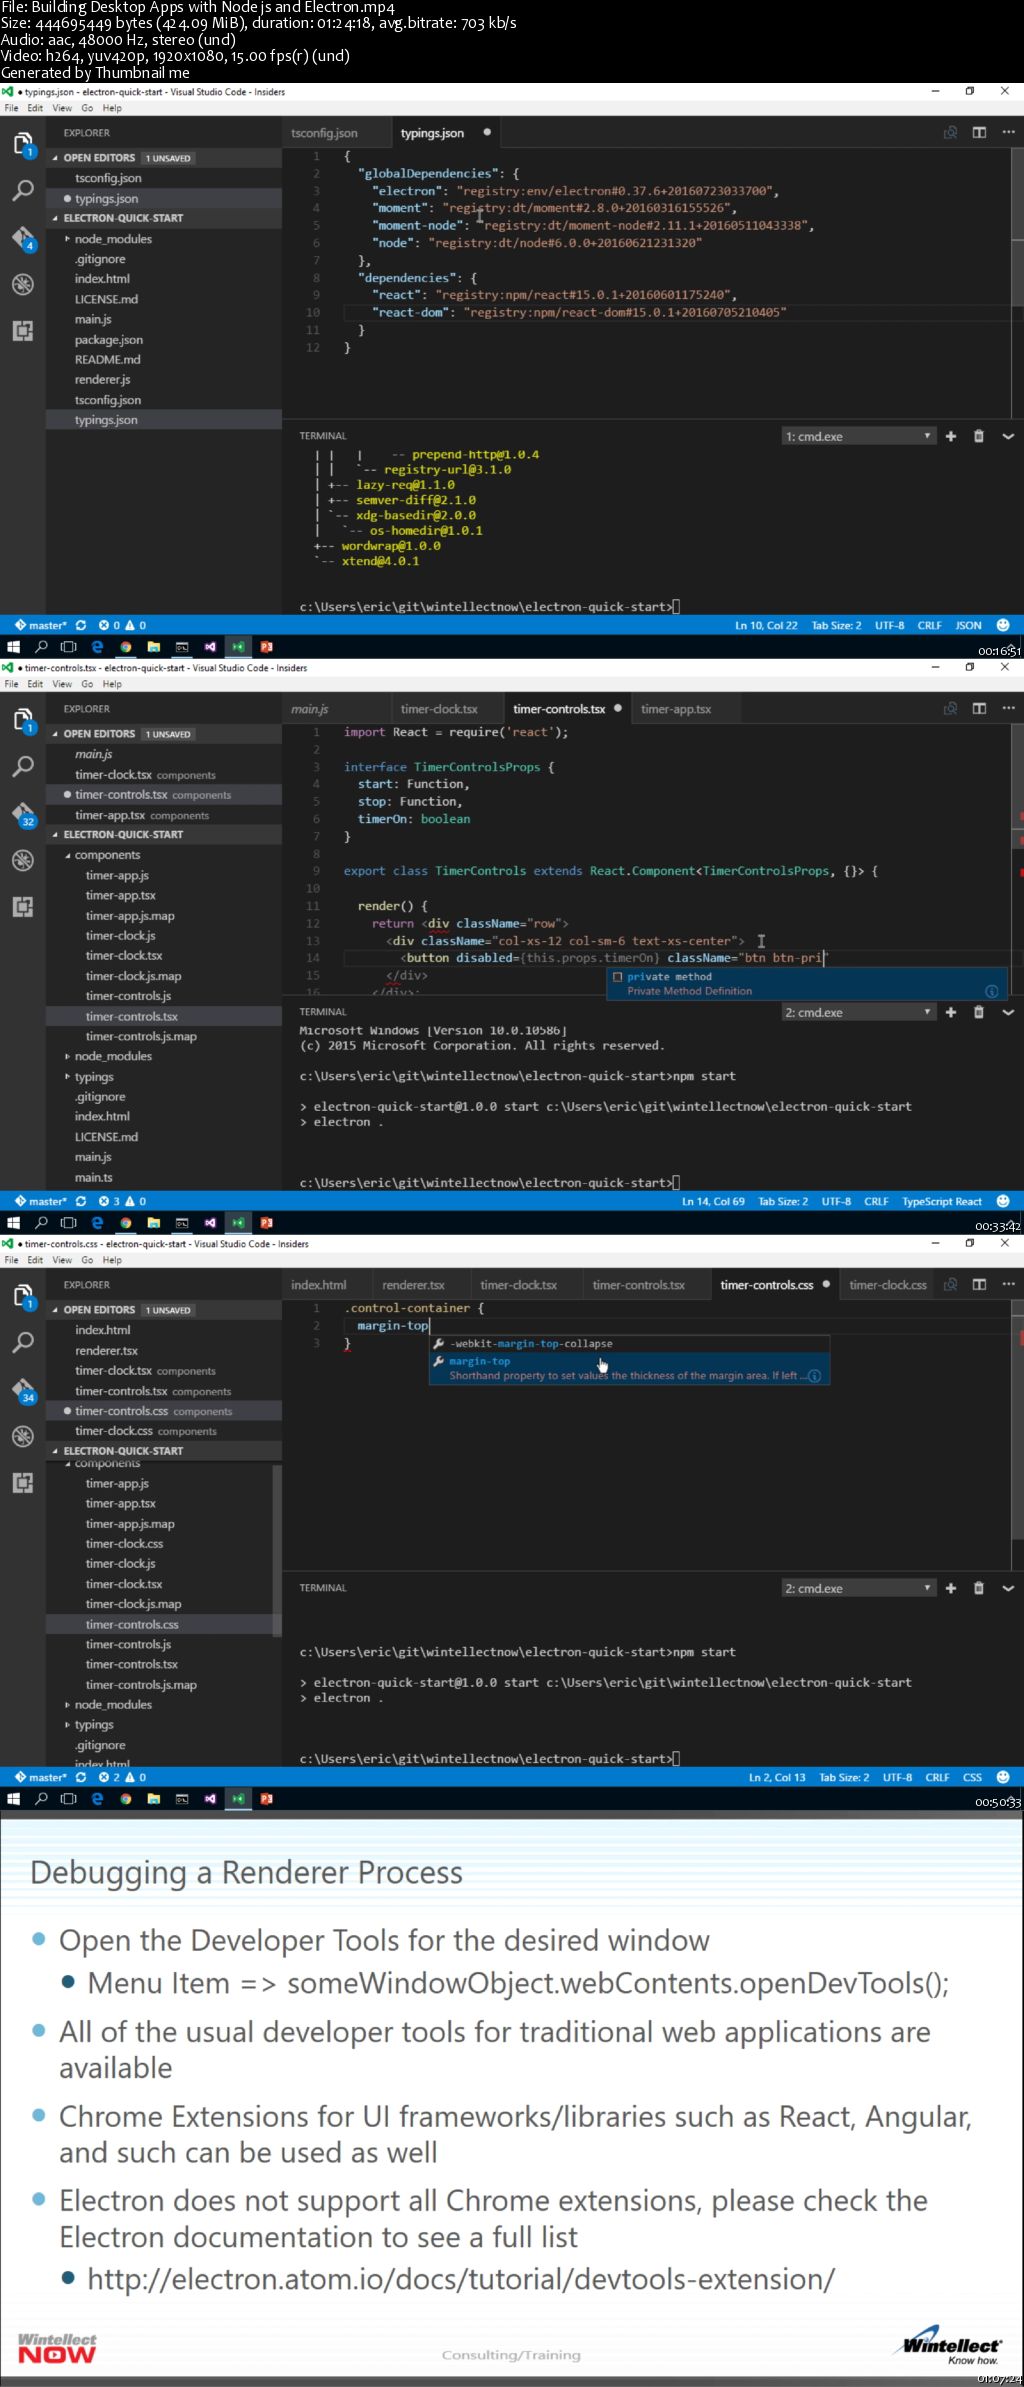
Task: Click explorer scrollbar in timer-controls.css window
Action: click(x=277, y=1550)
